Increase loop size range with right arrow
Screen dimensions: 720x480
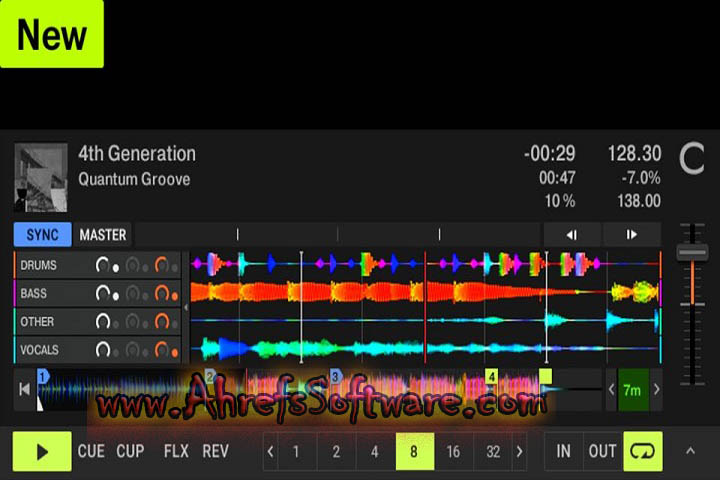(x=519, y=452)
